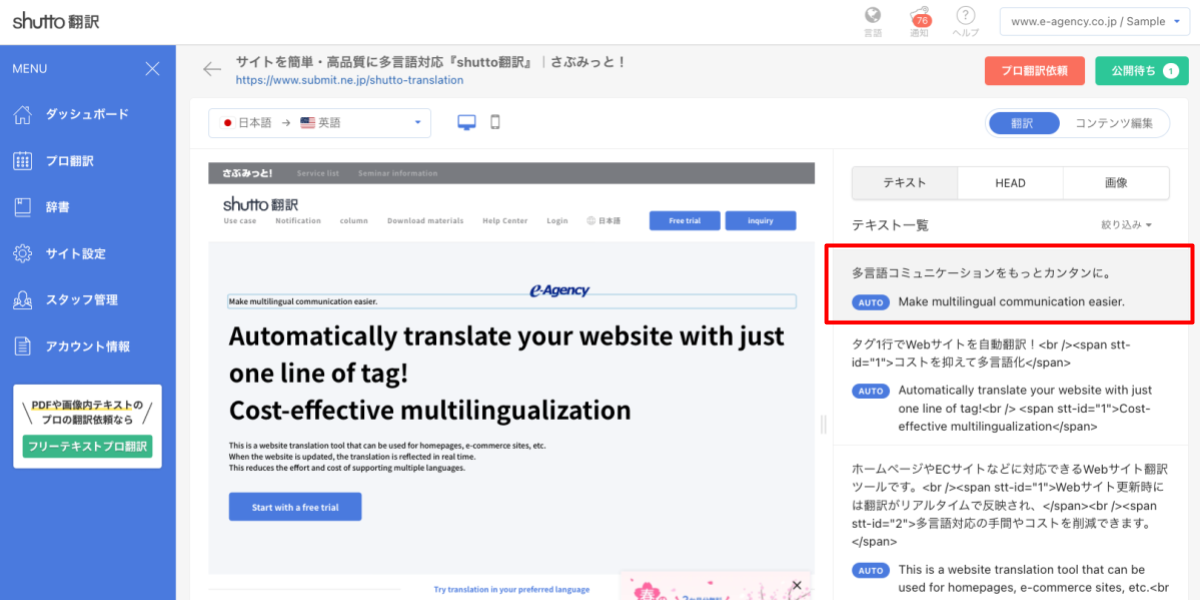Click highlighted Make multilingual communication easier preview box

click(x=512, y=301)
